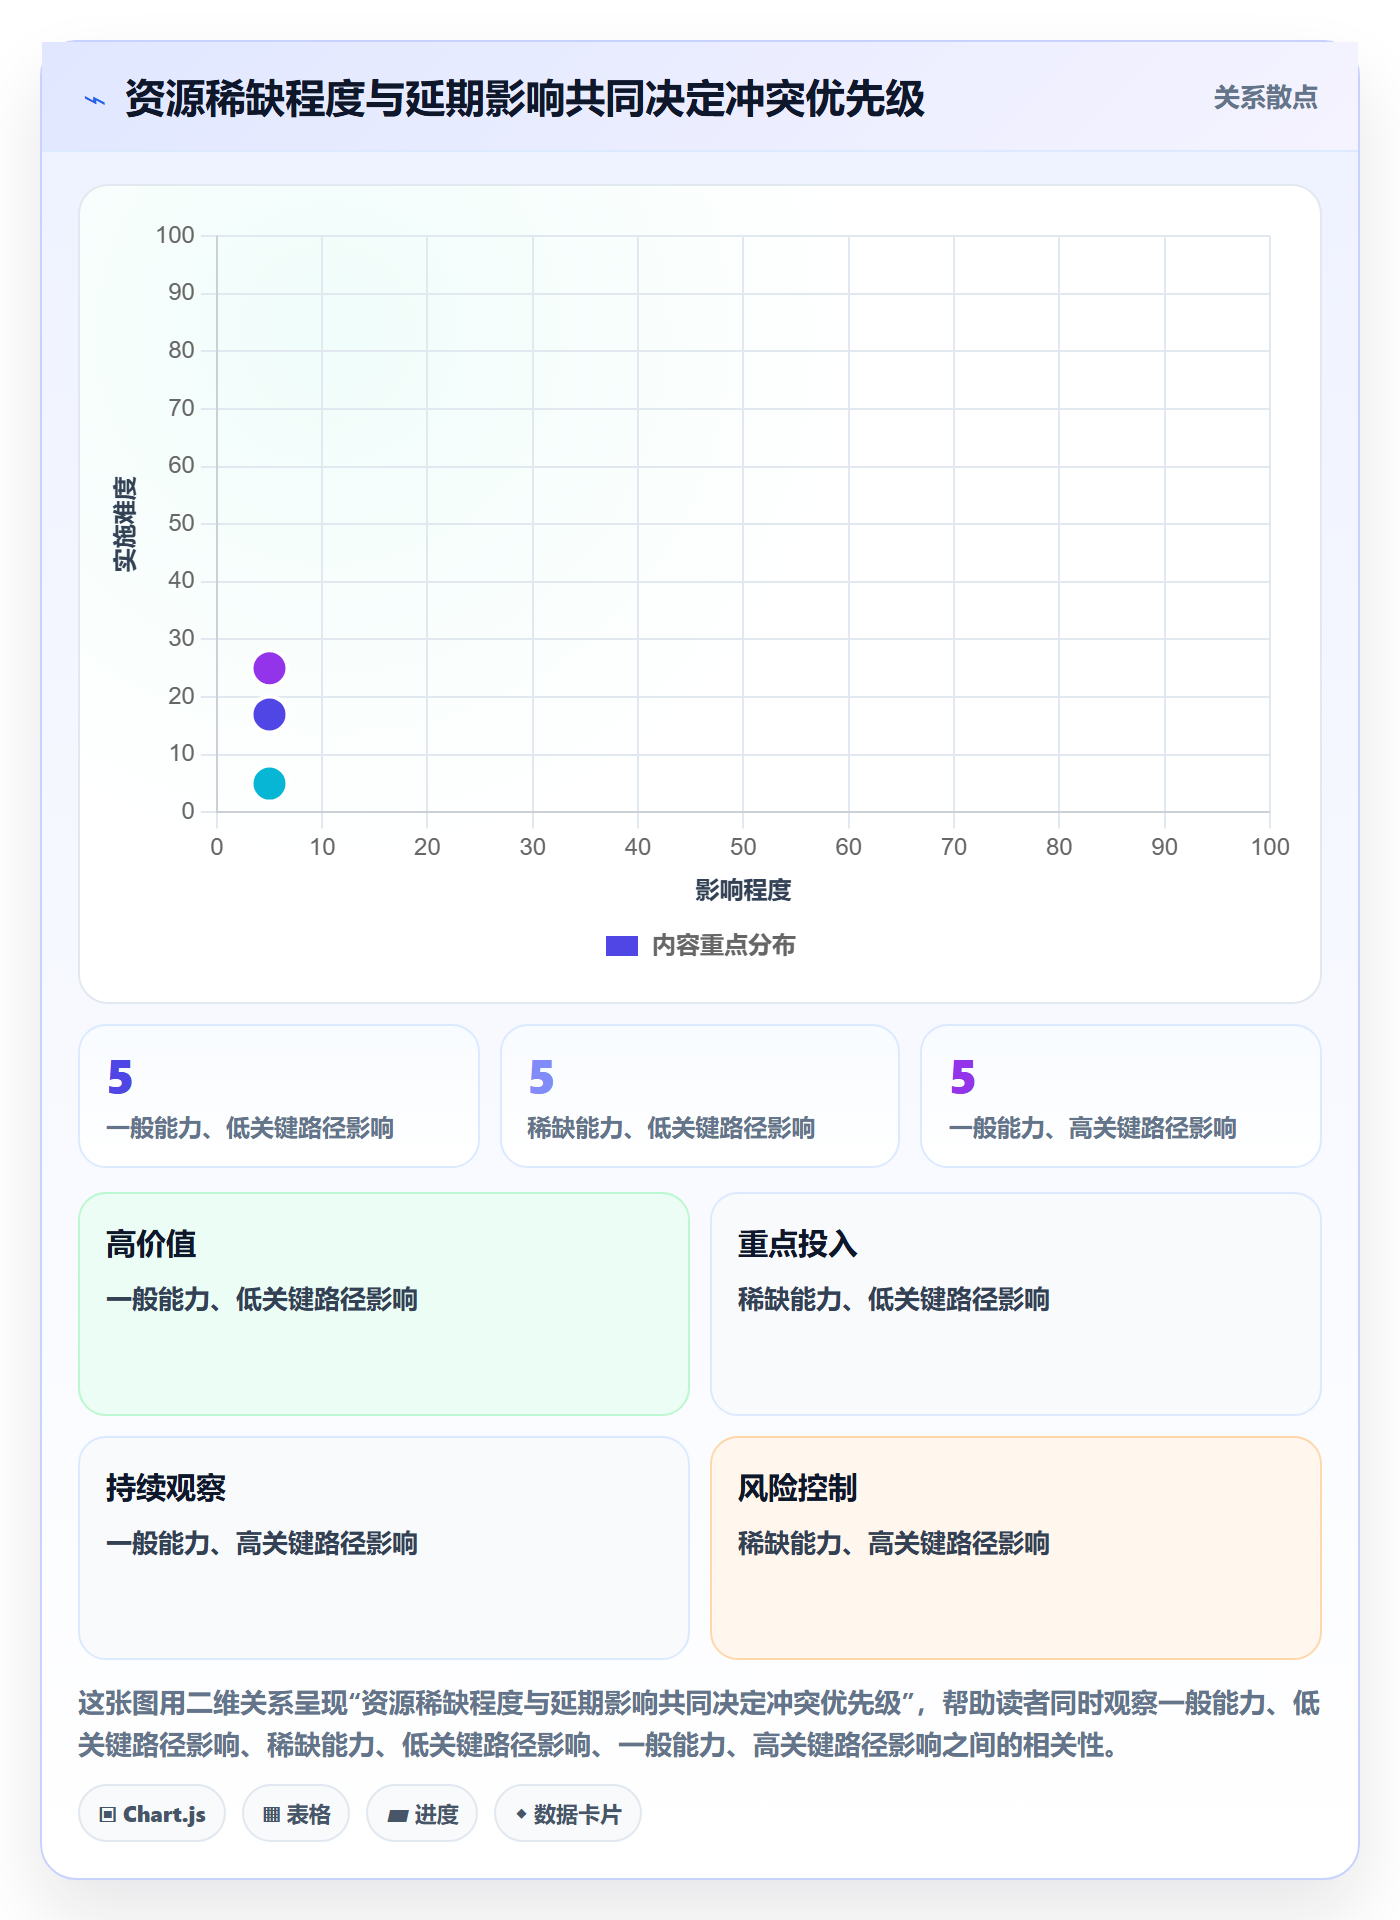Click the 内容重点分布 legend label
This screenshot has height=1920, width=1400.
723,945
